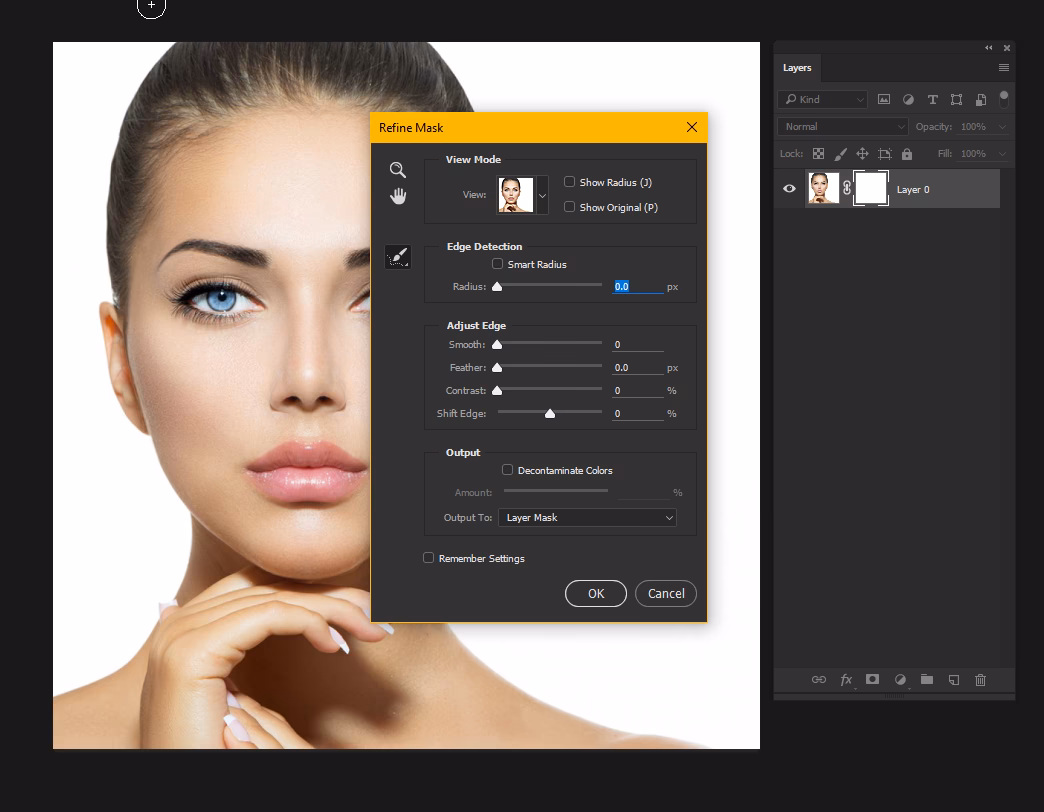Screen dimensions: 1044x812
Task: Check Decontaminate Colors option
Action: coord(507,470)
